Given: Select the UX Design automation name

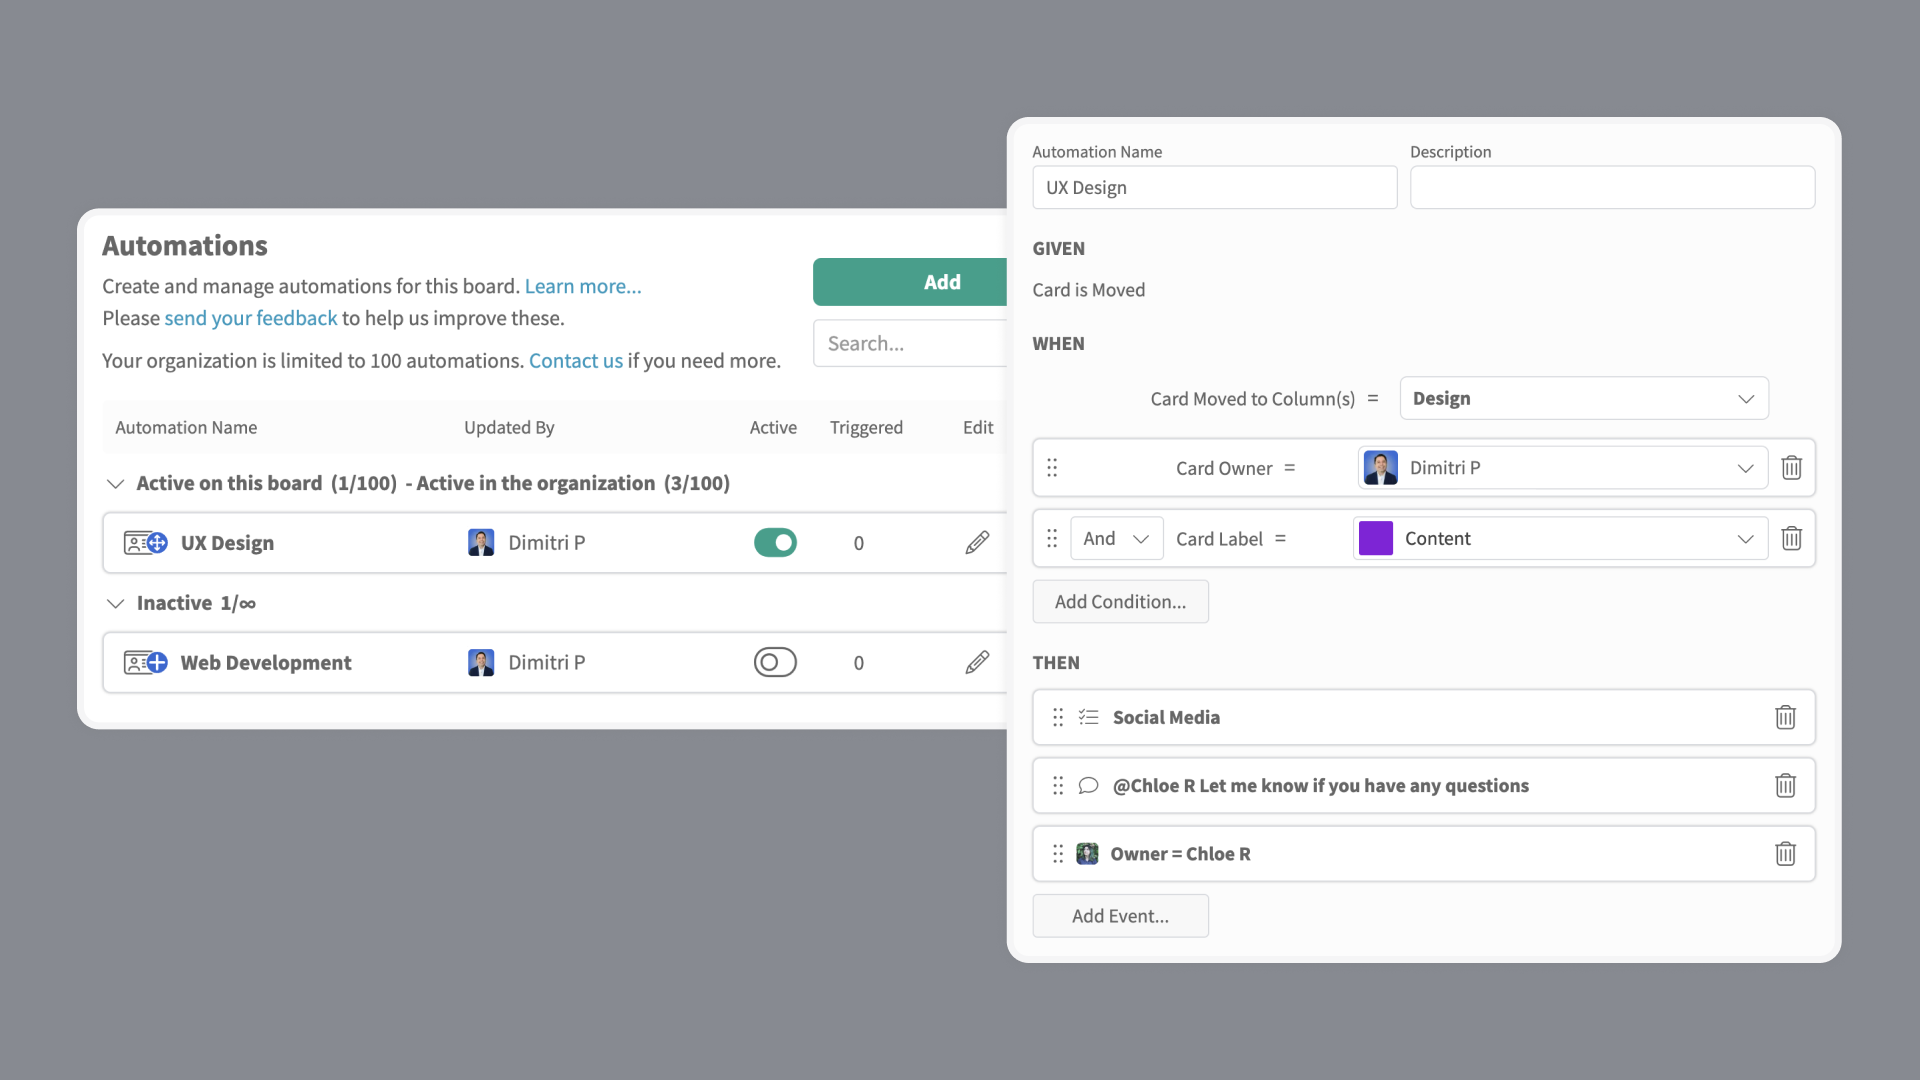Looking at the screenshot, I should pos(227,543).
